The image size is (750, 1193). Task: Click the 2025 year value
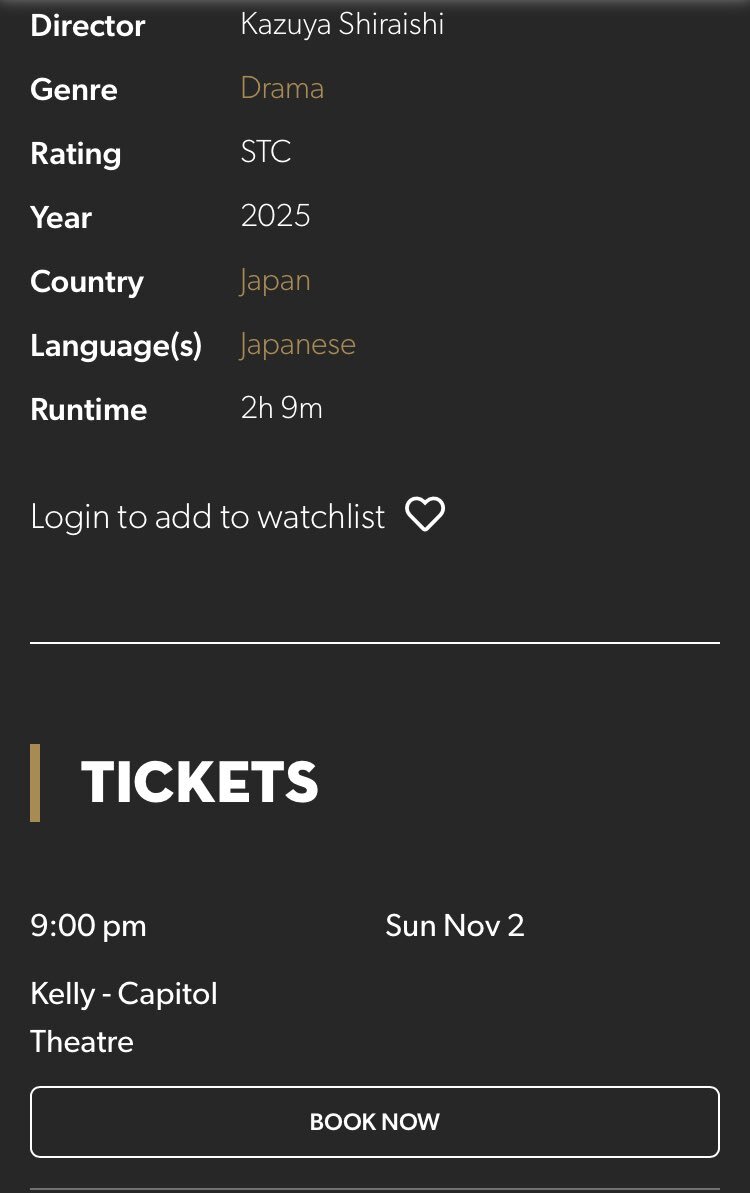click(x=275, y=216)
